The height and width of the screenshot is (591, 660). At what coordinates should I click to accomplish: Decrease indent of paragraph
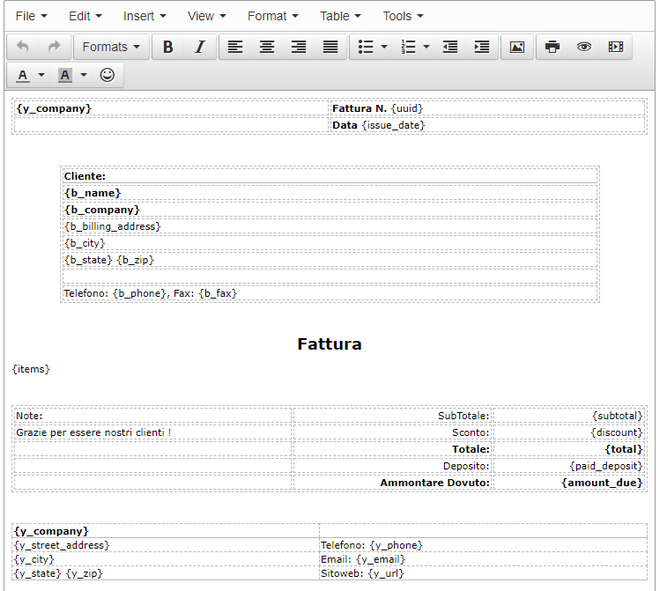click(450, 47)
